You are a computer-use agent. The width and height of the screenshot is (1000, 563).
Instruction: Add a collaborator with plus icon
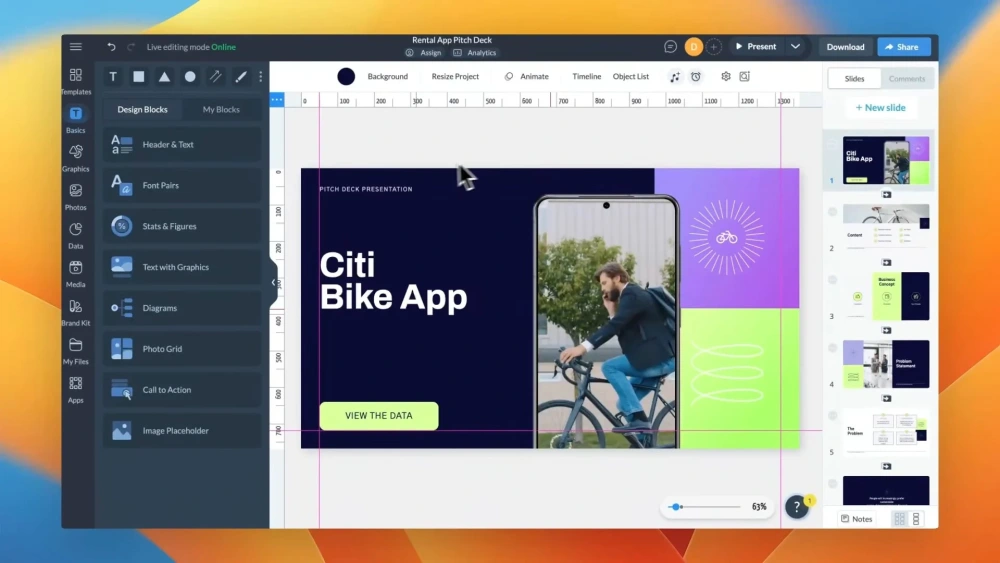(714, 47)
